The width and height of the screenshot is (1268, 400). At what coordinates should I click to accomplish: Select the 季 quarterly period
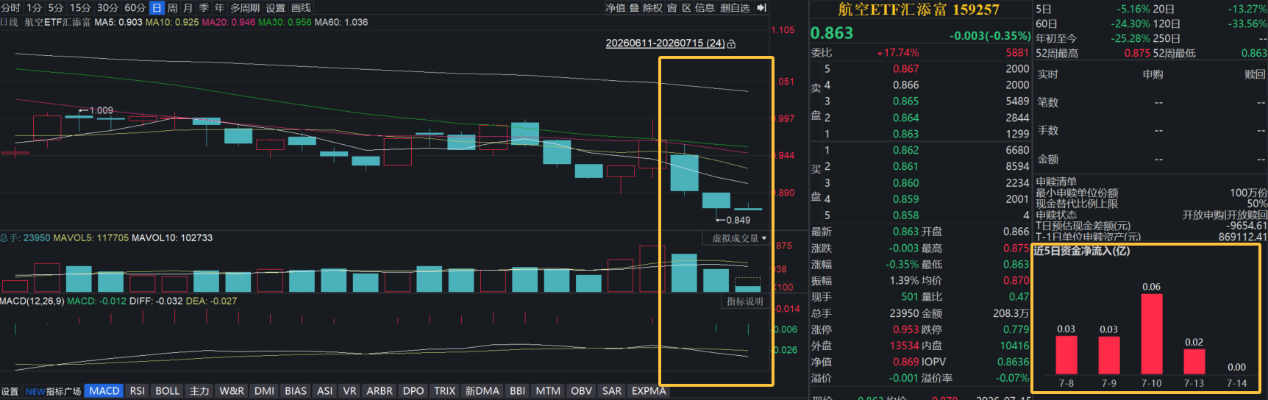click(203, 7)
